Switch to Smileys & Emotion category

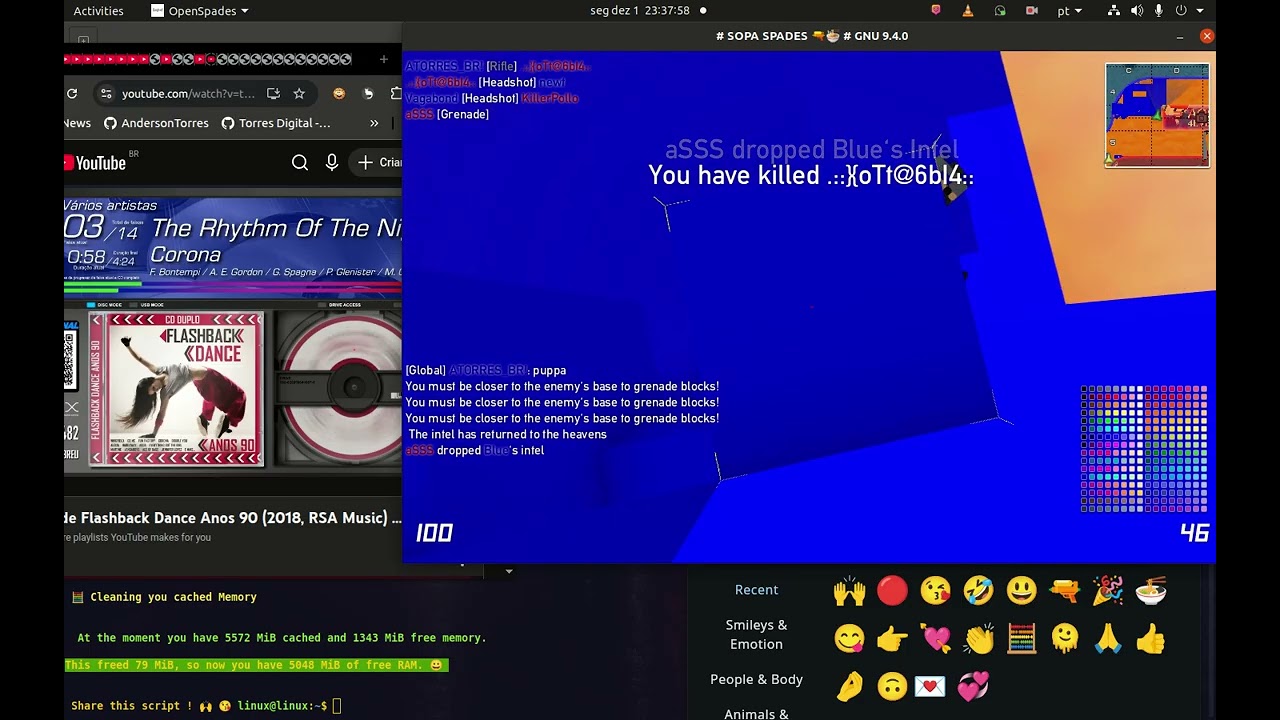pyautogui.click(x=756, y=634)
